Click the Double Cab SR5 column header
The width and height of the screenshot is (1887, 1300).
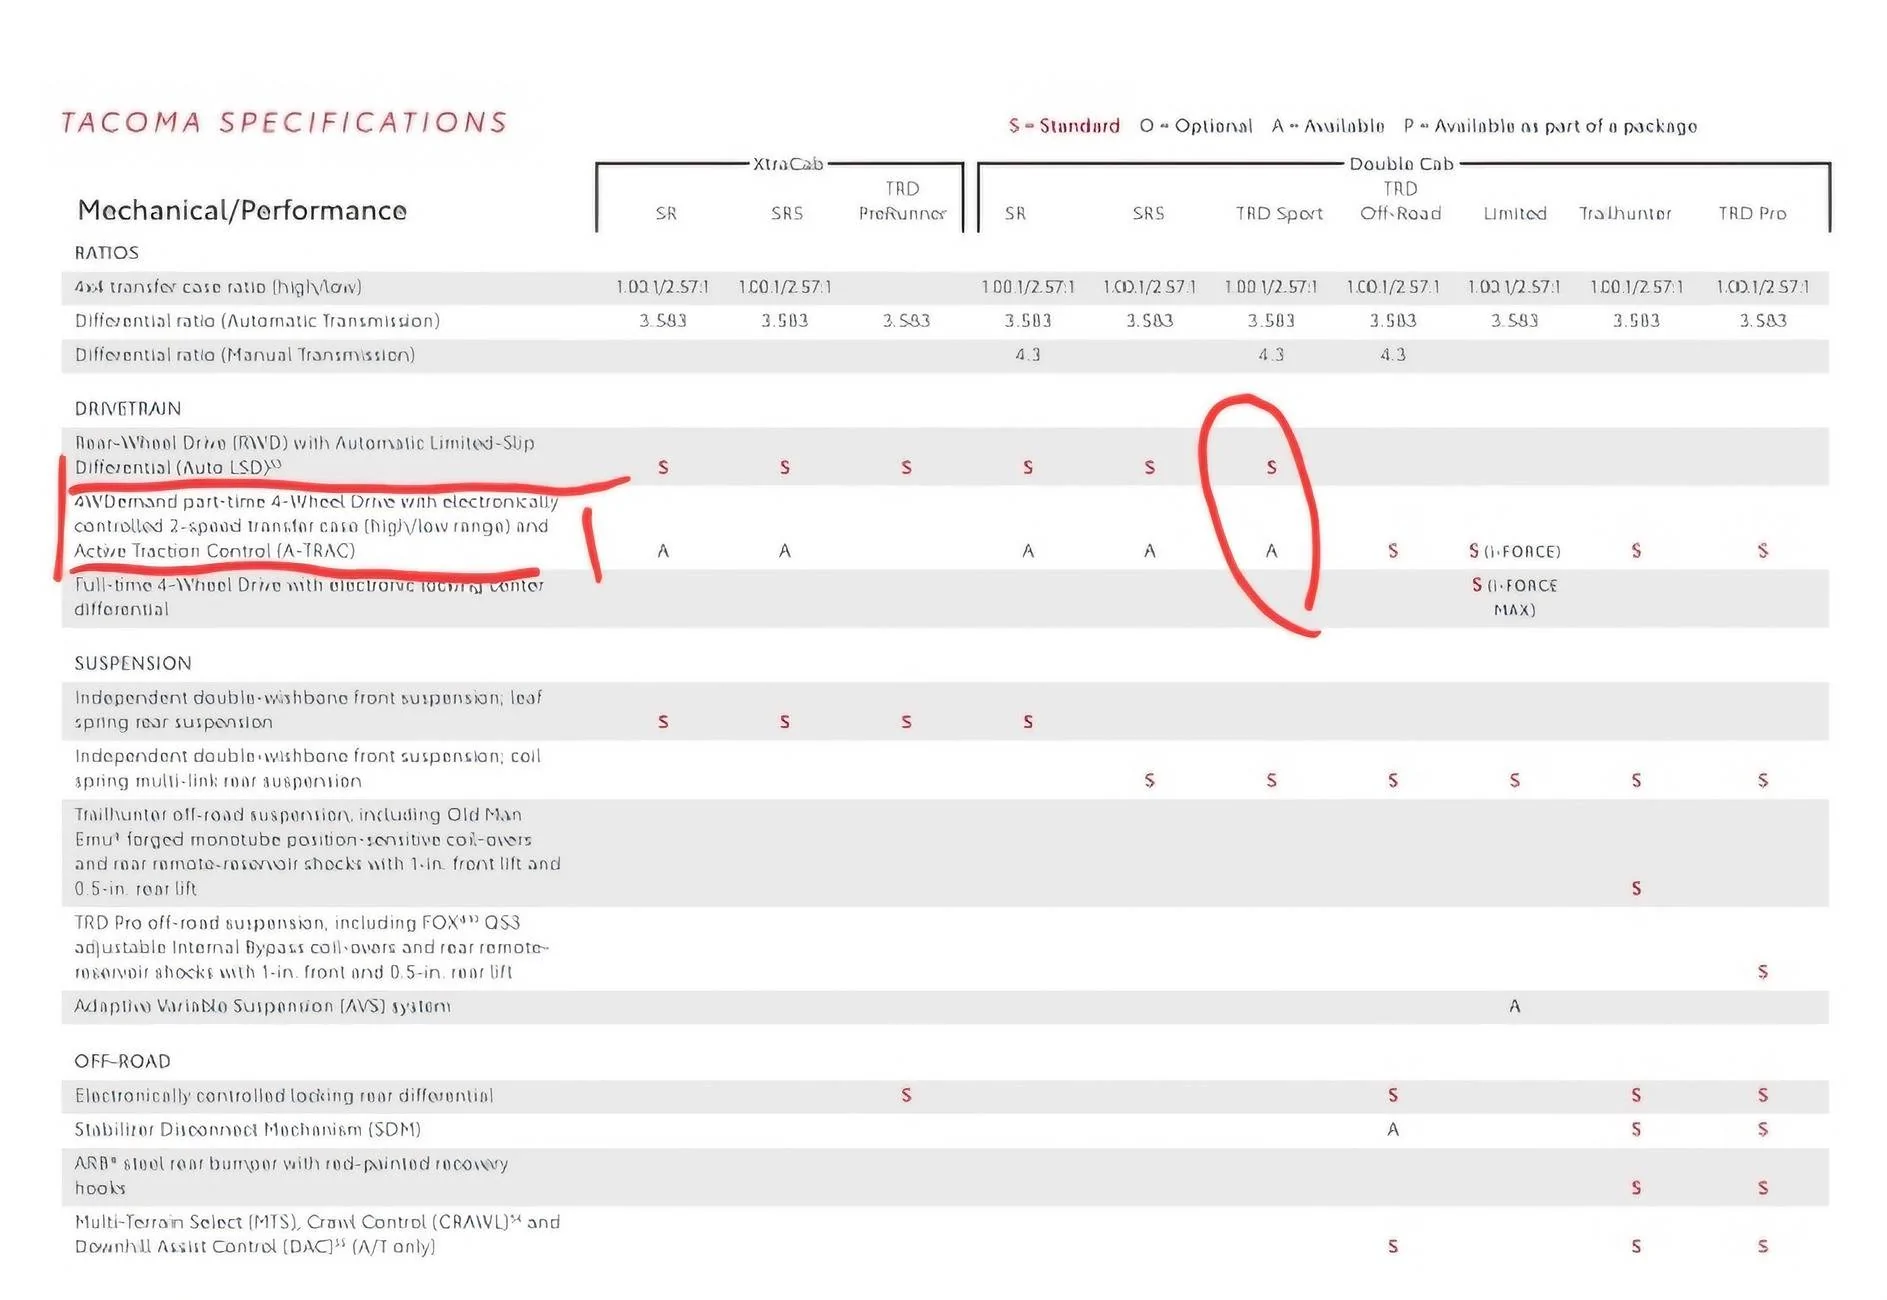point(1148,213)
